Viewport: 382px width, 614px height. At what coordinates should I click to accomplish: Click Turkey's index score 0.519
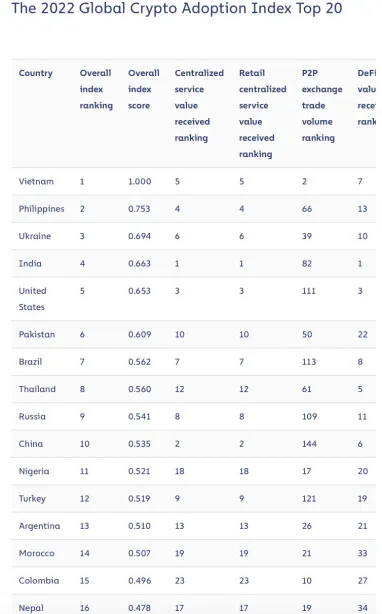pos(139,498)
